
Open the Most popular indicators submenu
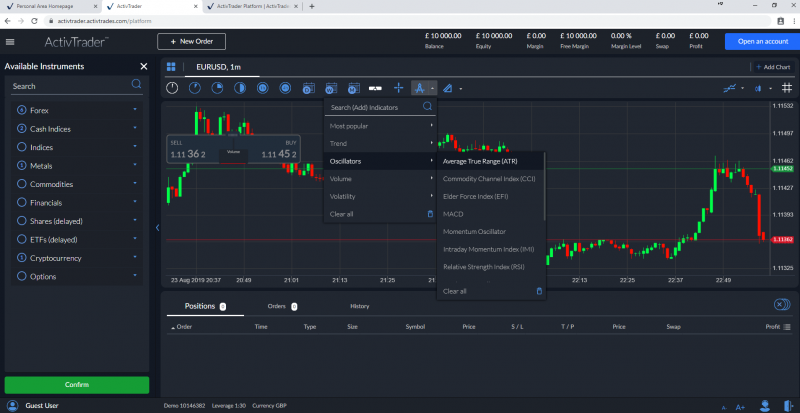(380, 126)
